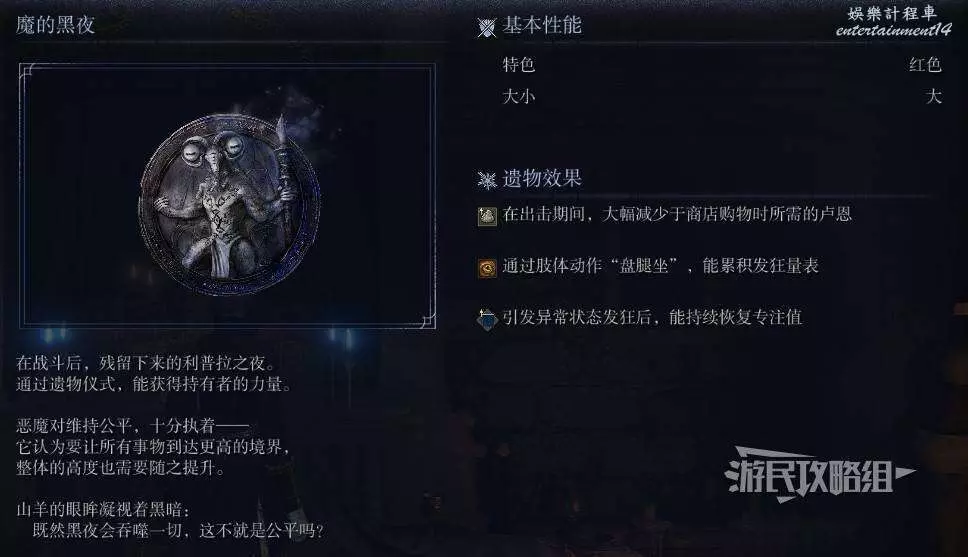Click the 基本性能 section header icon
The width and height of the screenshot is (968, 557).
click(486, 27)
